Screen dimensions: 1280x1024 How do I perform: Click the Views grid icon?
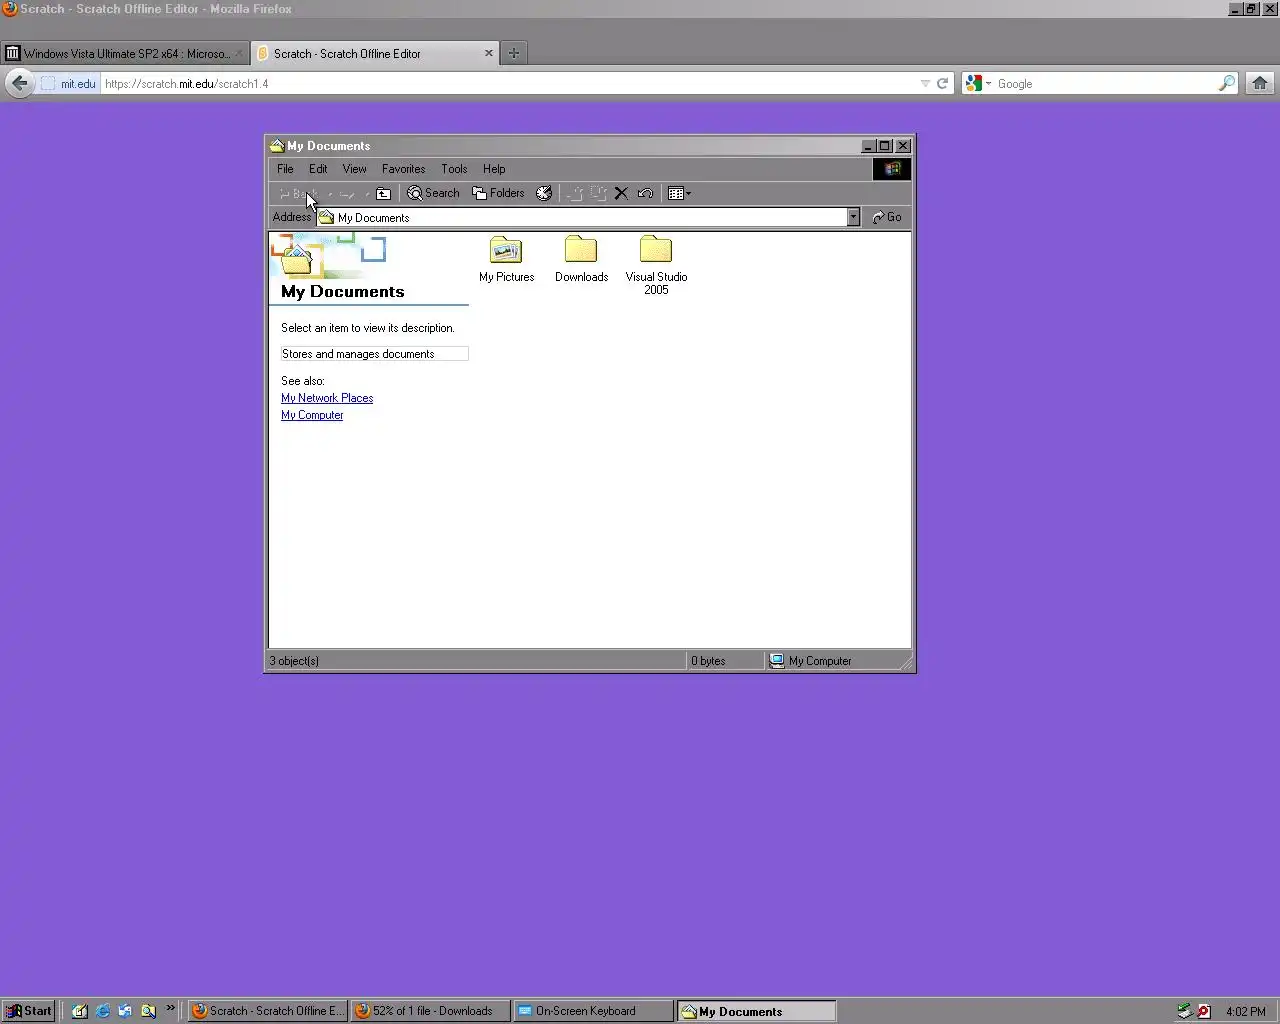(x=676, y=194)
